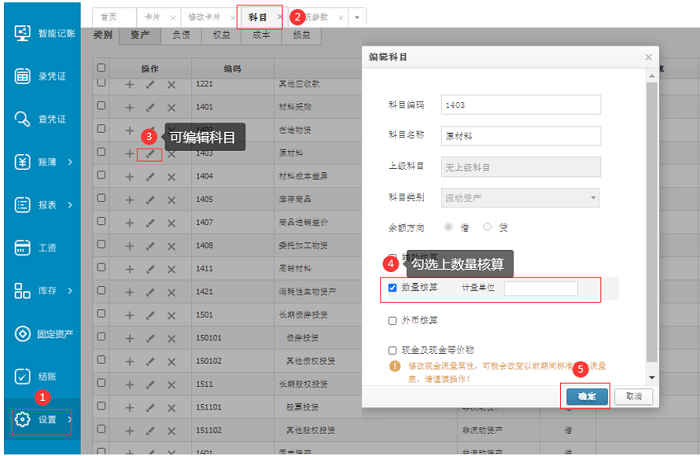The width and height of the screenshot is (700, 456).
Task: Enable the 外币核算 checkbox
Action: [392, 321]
